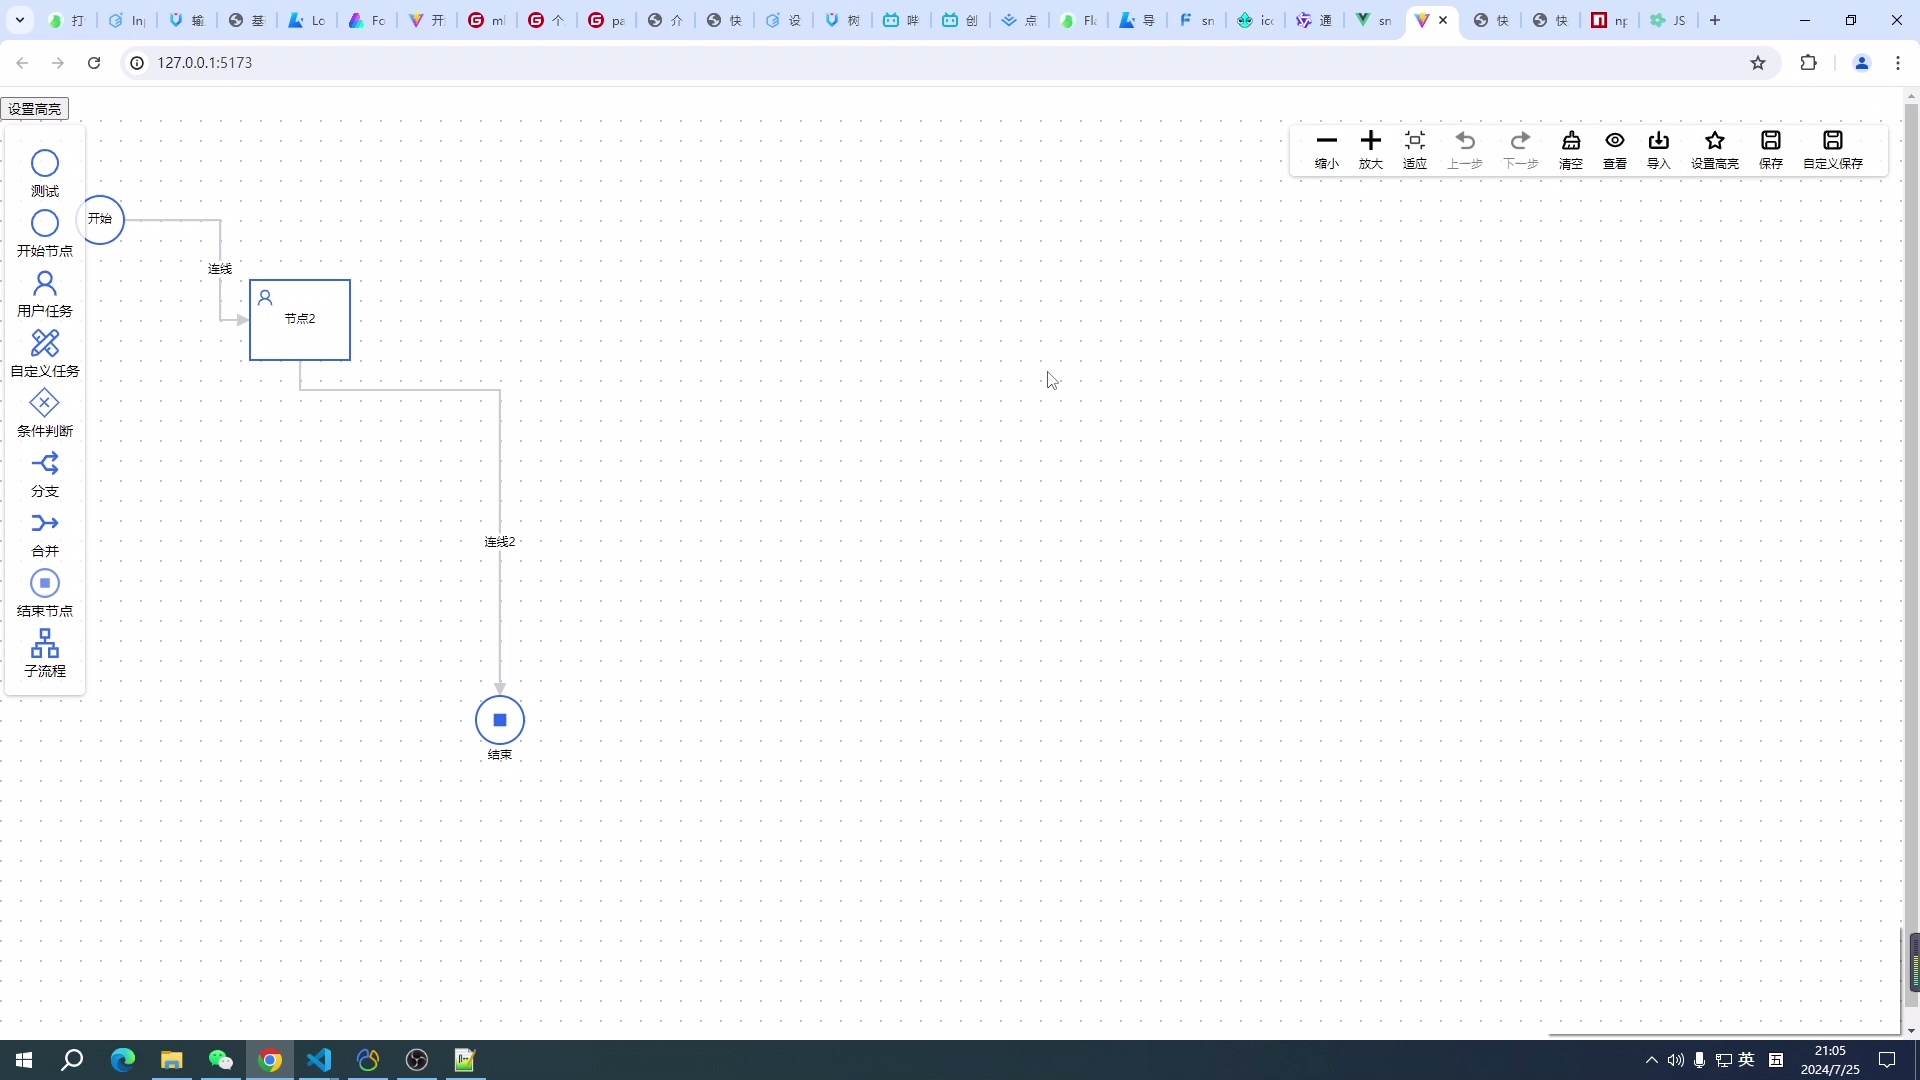The image size is (1920, 1080).
Task: Click the 开始节点 start node icon
Action: [45, 224]
